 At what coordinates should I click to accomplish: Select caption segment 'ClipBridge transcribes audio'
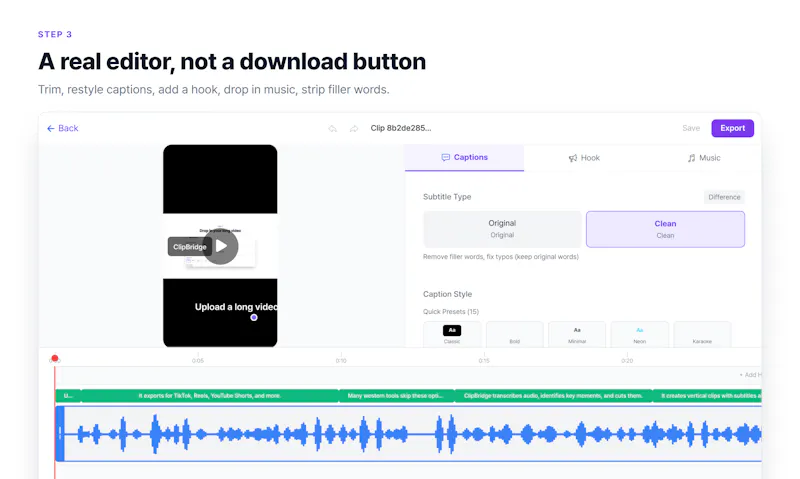click(553, 396)
